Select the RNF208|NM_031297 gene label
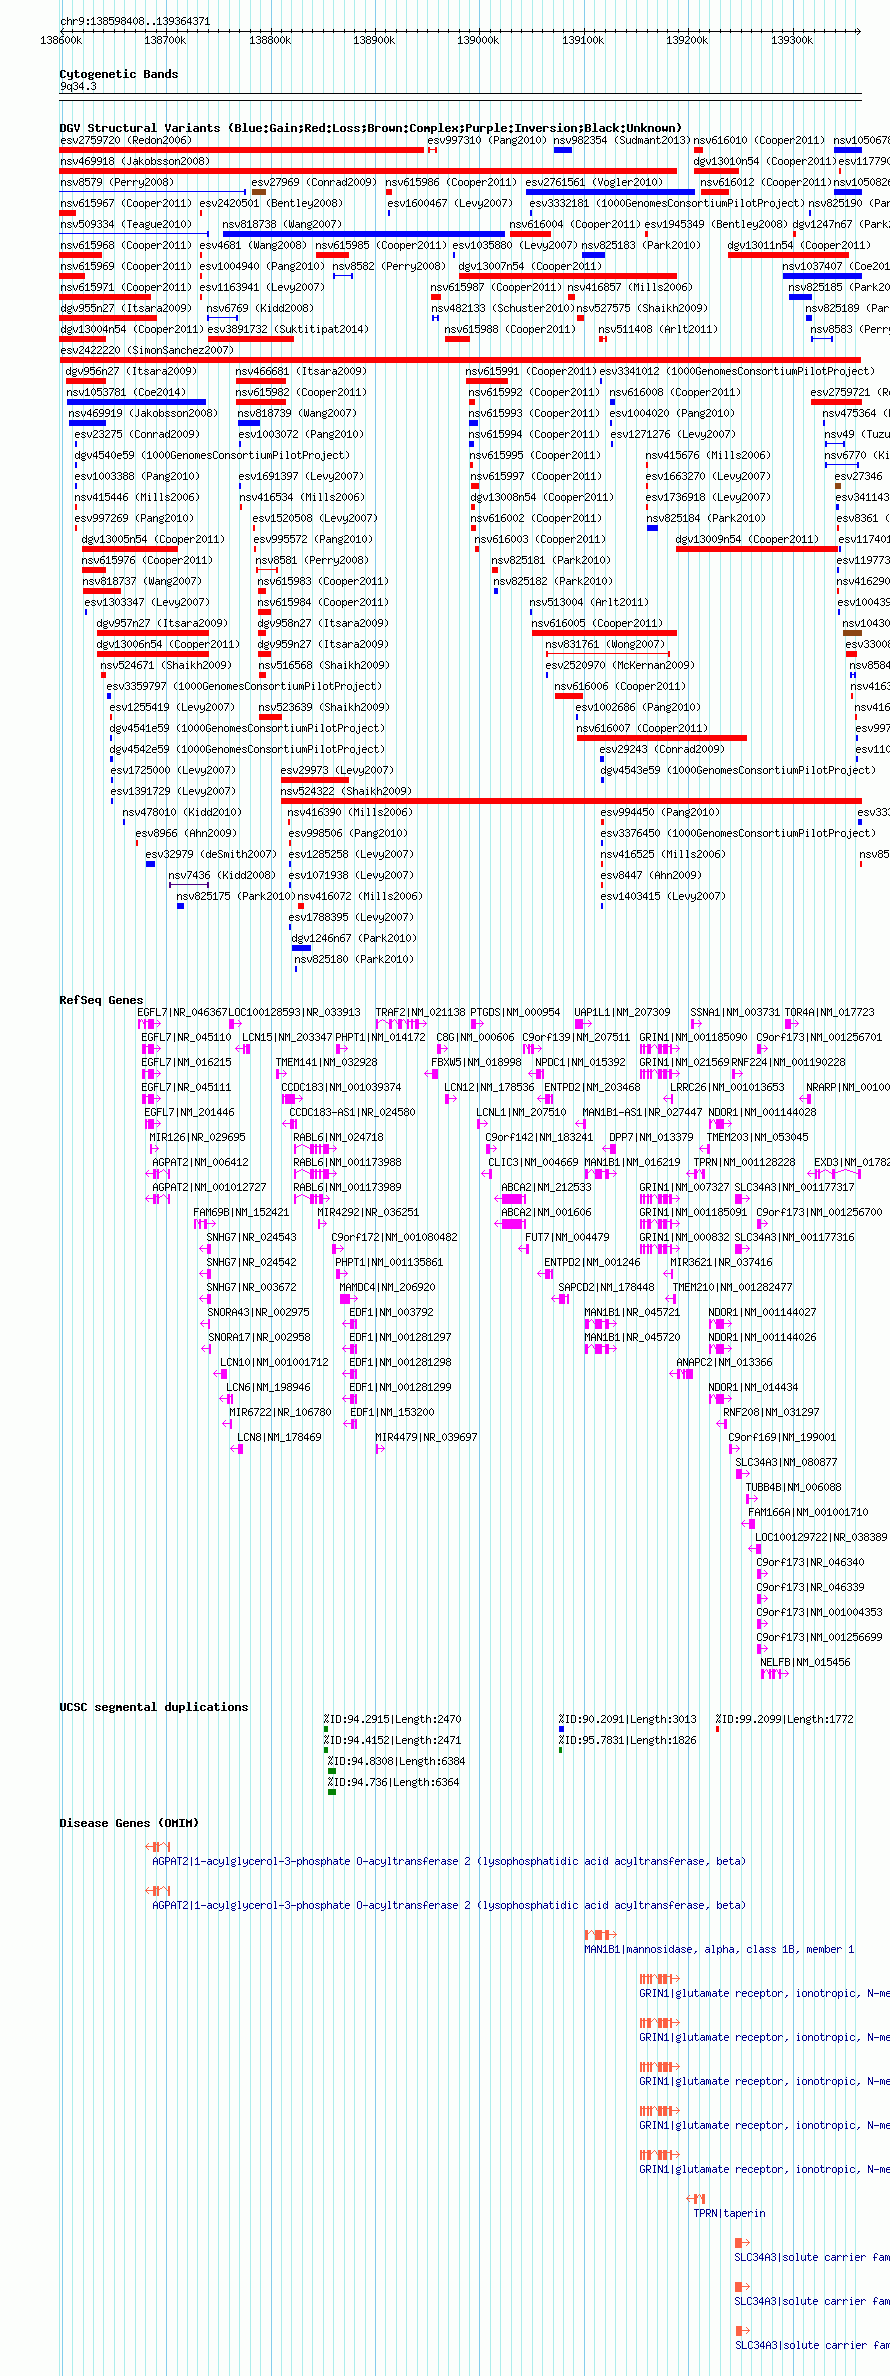 click(771, 1412)
